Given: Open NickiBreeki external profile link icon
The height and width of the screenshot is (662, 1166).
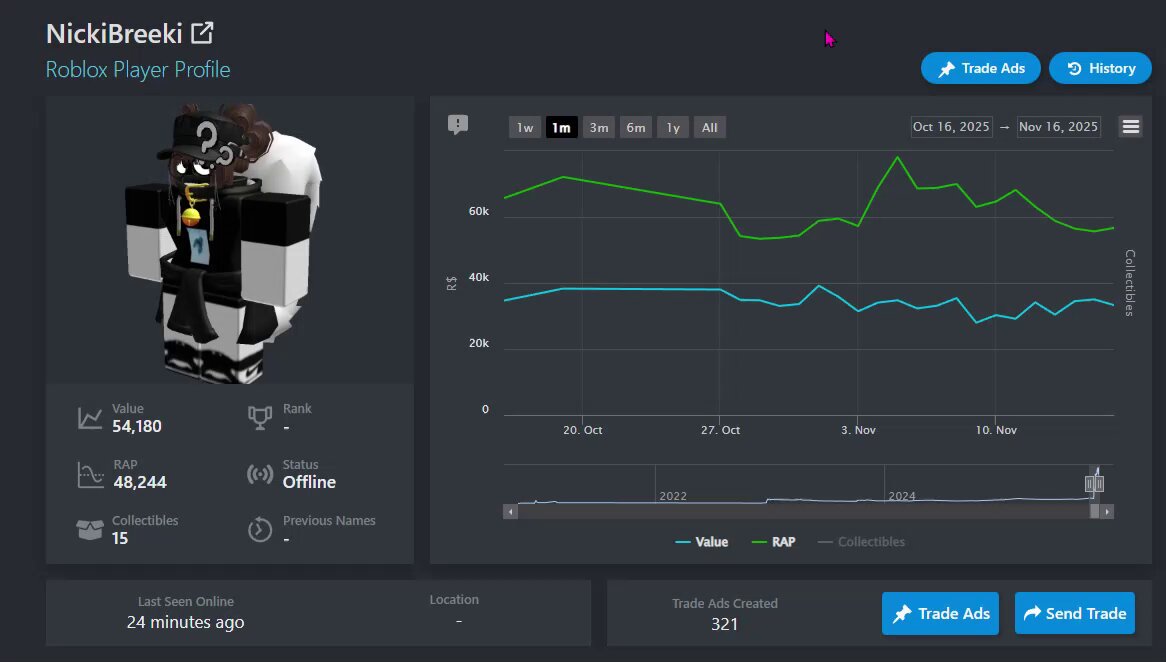Looking at the screenshot, I should tap(202, 33).
